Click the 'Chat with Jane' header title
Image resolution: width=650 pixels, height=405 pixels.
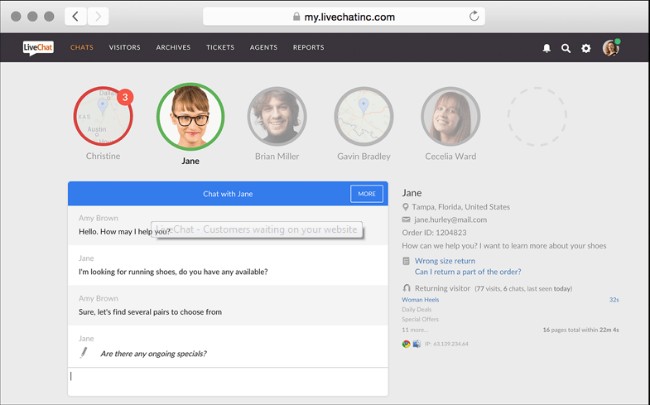point(228,194)
